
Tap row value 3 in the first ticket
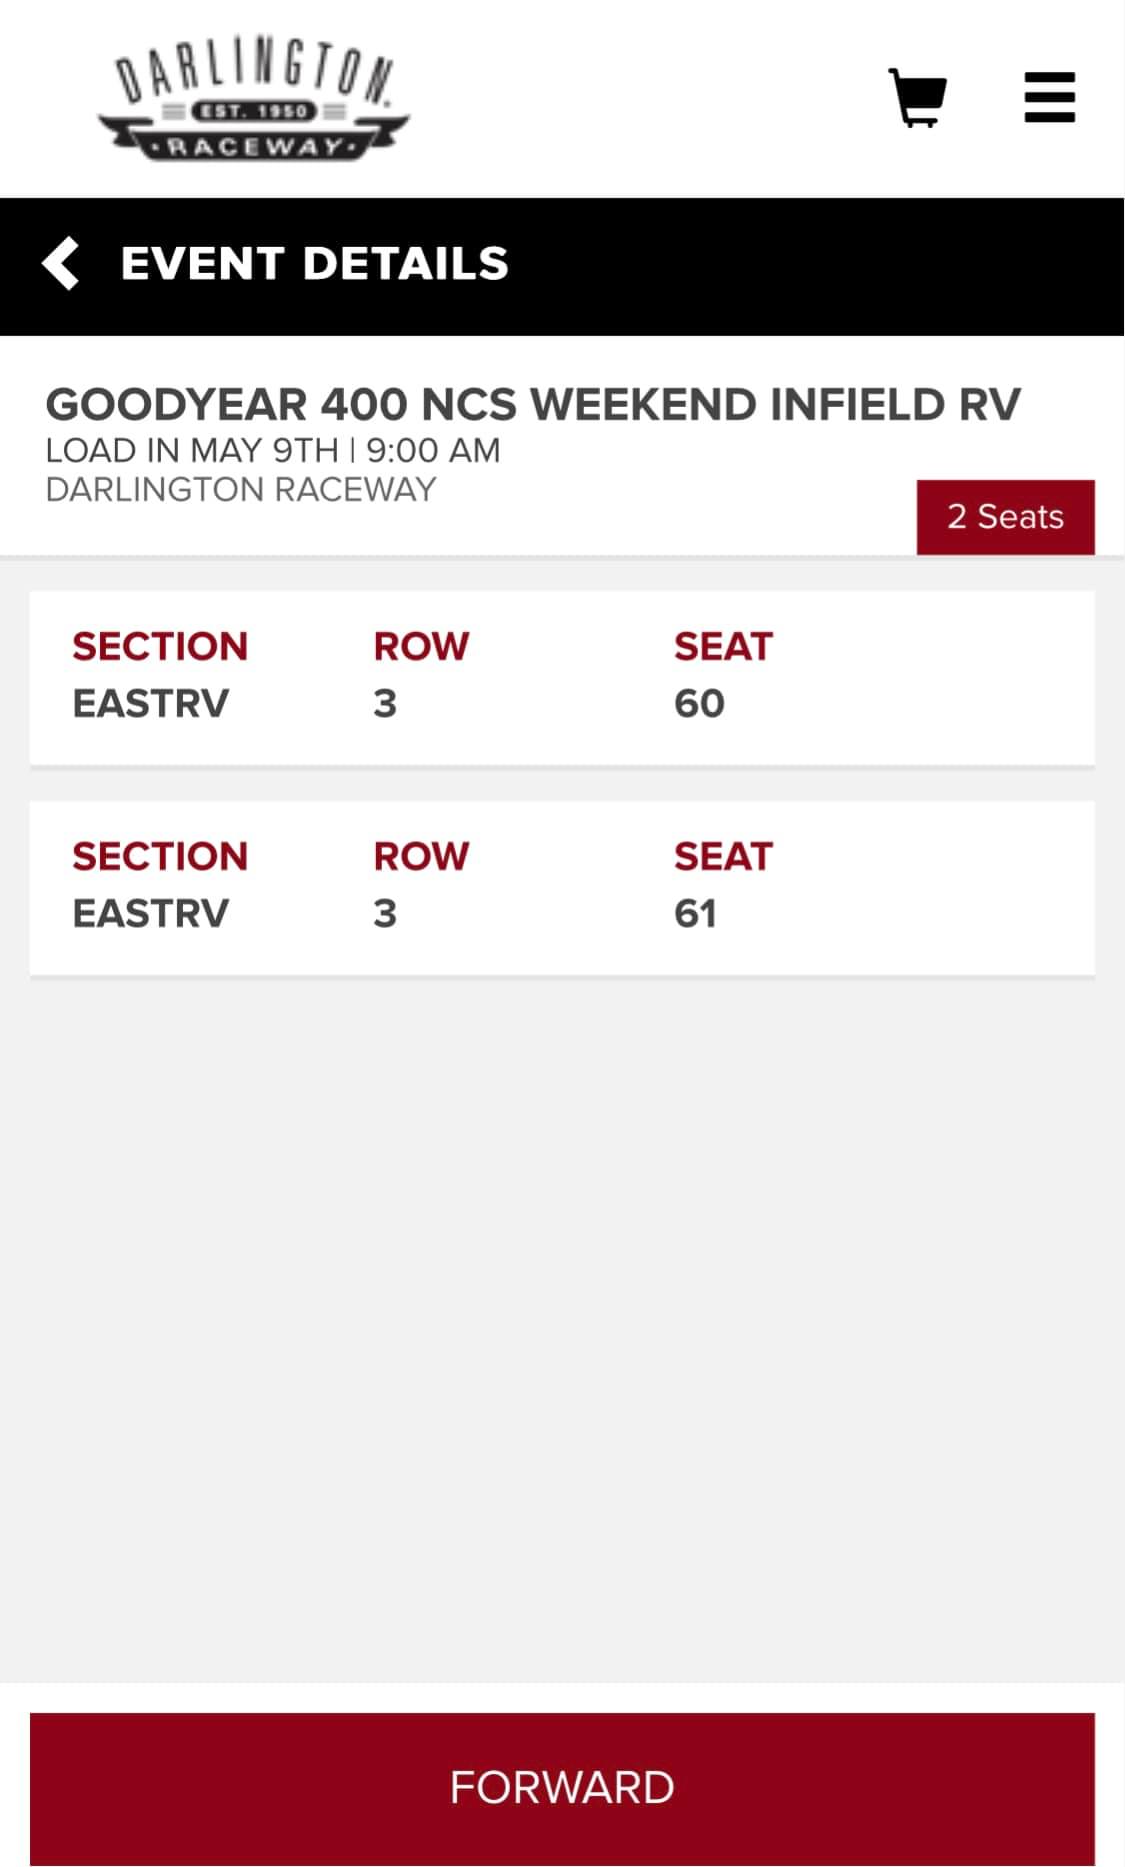[385, 704]
